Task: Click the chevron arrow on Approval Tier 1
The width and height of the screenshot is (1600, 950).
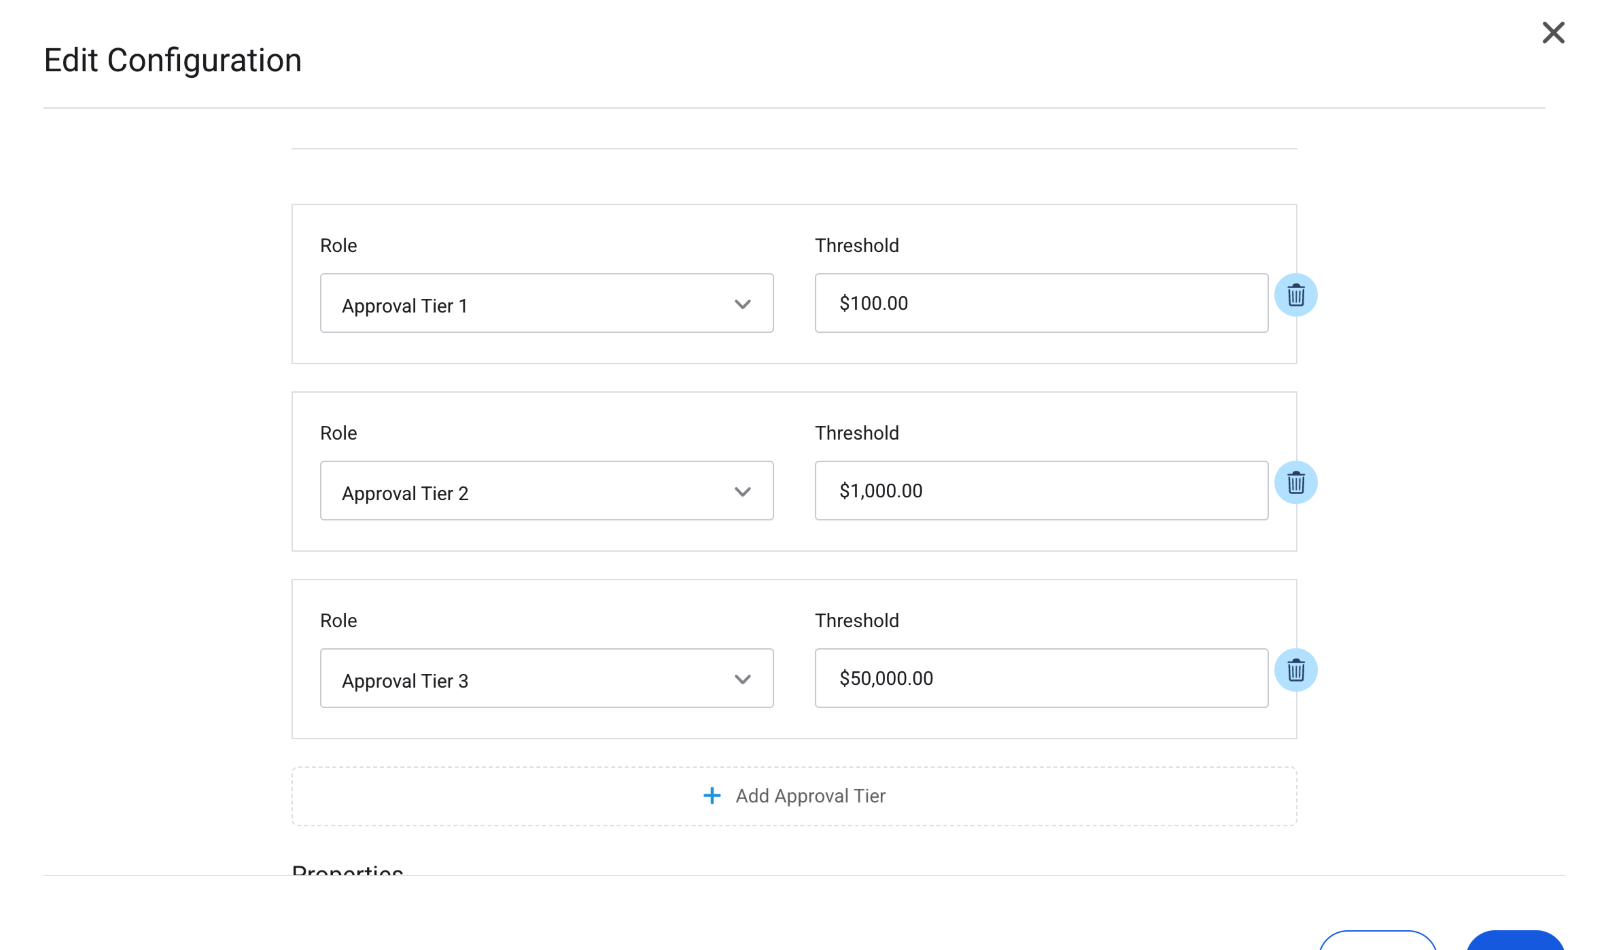Action: pyautogui.click(x=742, y=304)
